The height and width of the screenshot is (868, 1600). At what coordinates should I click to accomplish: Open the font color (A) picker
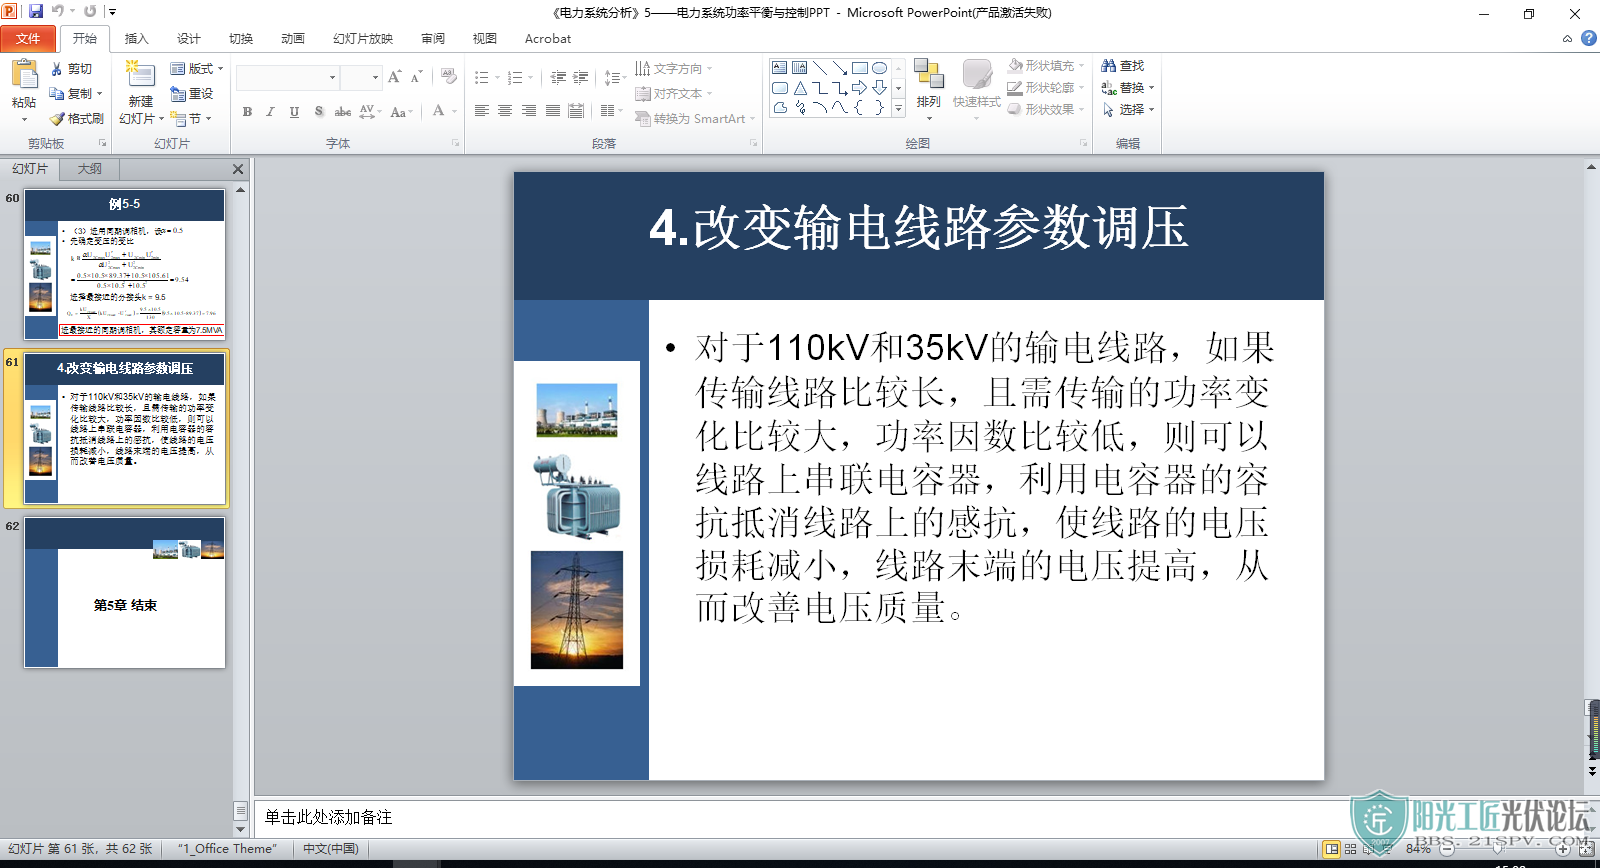pyautogui.click(x=438, y=111)
